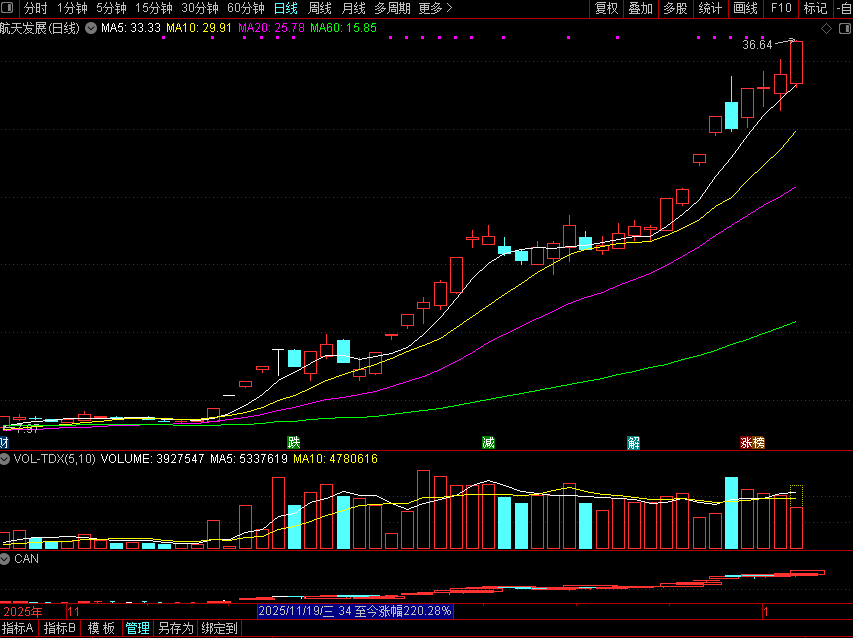Click the 绑定到 bind-to button
The height and width of the screenshot is (638, 853).
coord(219,629)
